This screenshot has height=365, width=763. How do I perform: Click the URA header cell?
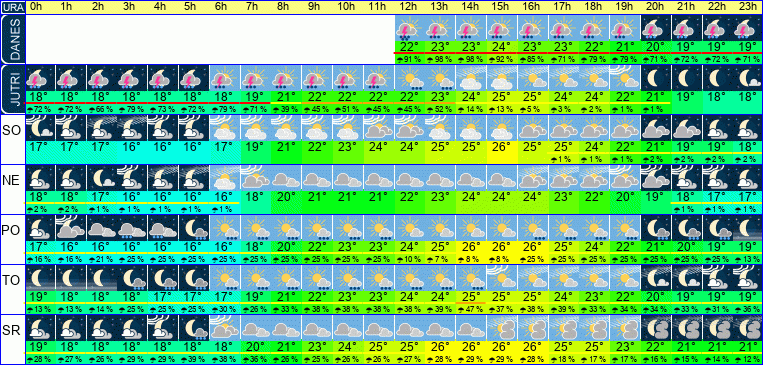click(12, 7)
